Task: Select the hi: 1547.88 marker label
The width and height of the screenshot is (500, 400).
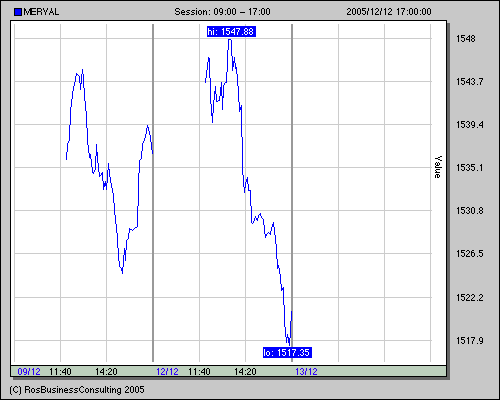Action: 231,32
